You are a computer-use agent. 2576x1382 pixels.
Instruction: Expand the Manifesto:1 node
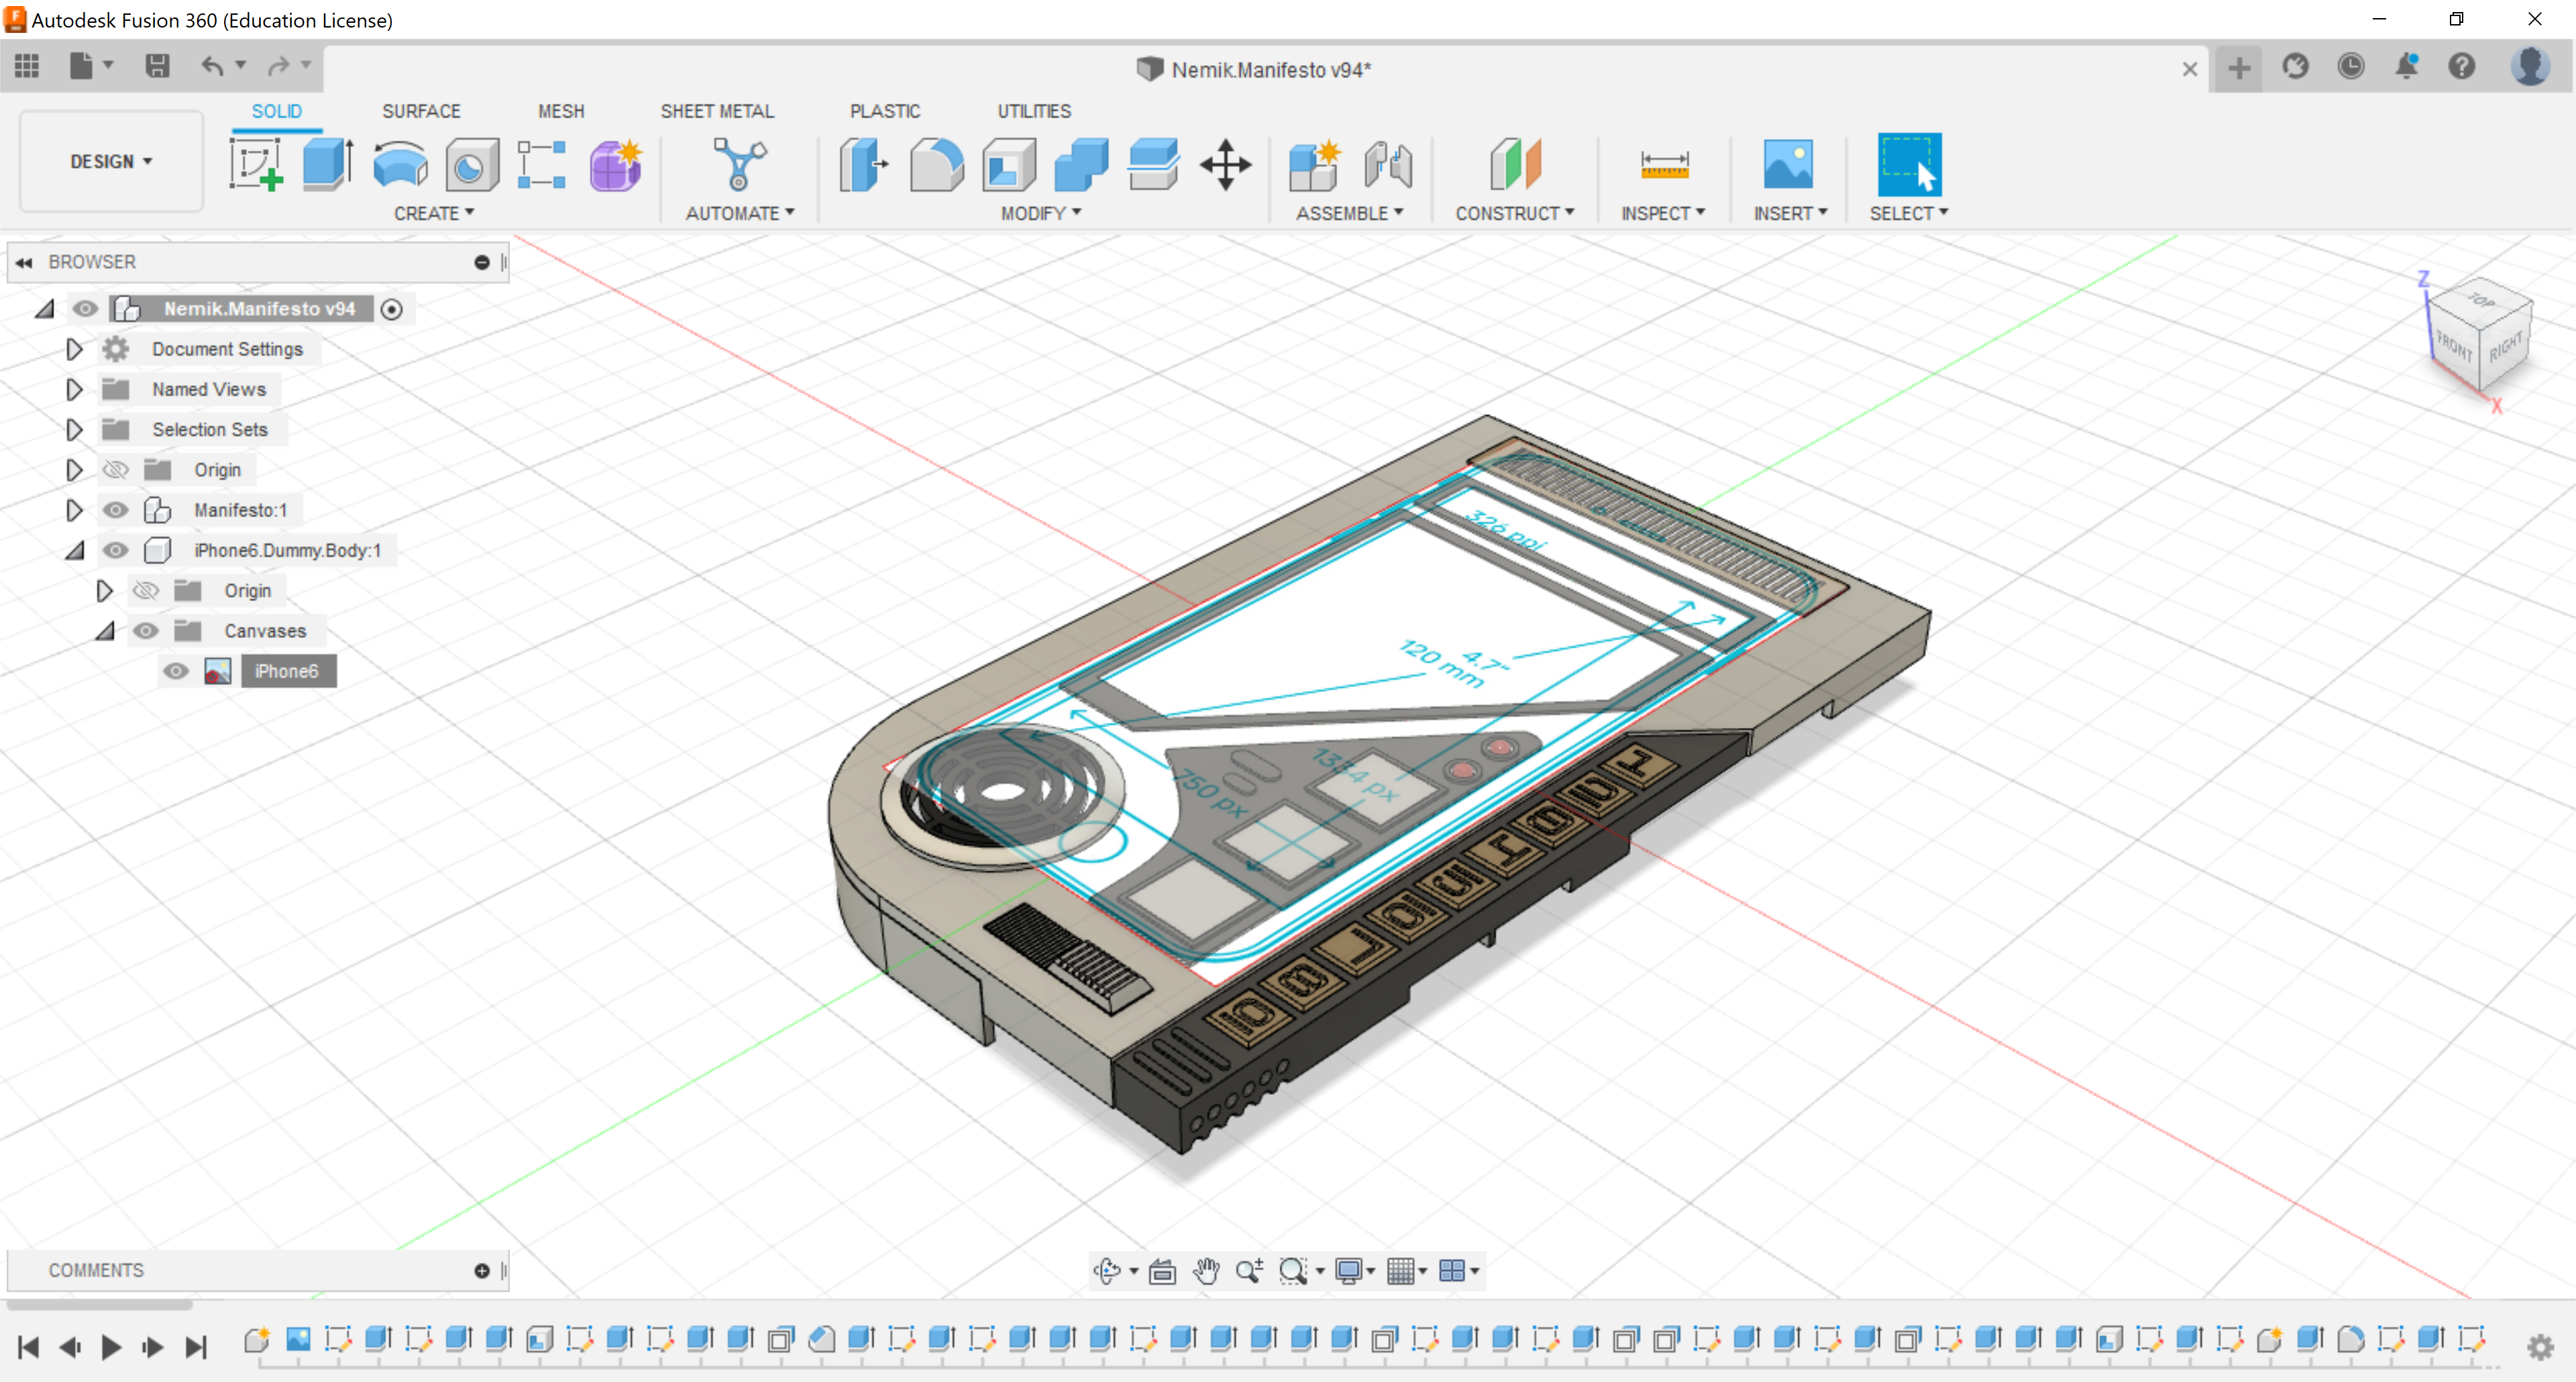74,510
